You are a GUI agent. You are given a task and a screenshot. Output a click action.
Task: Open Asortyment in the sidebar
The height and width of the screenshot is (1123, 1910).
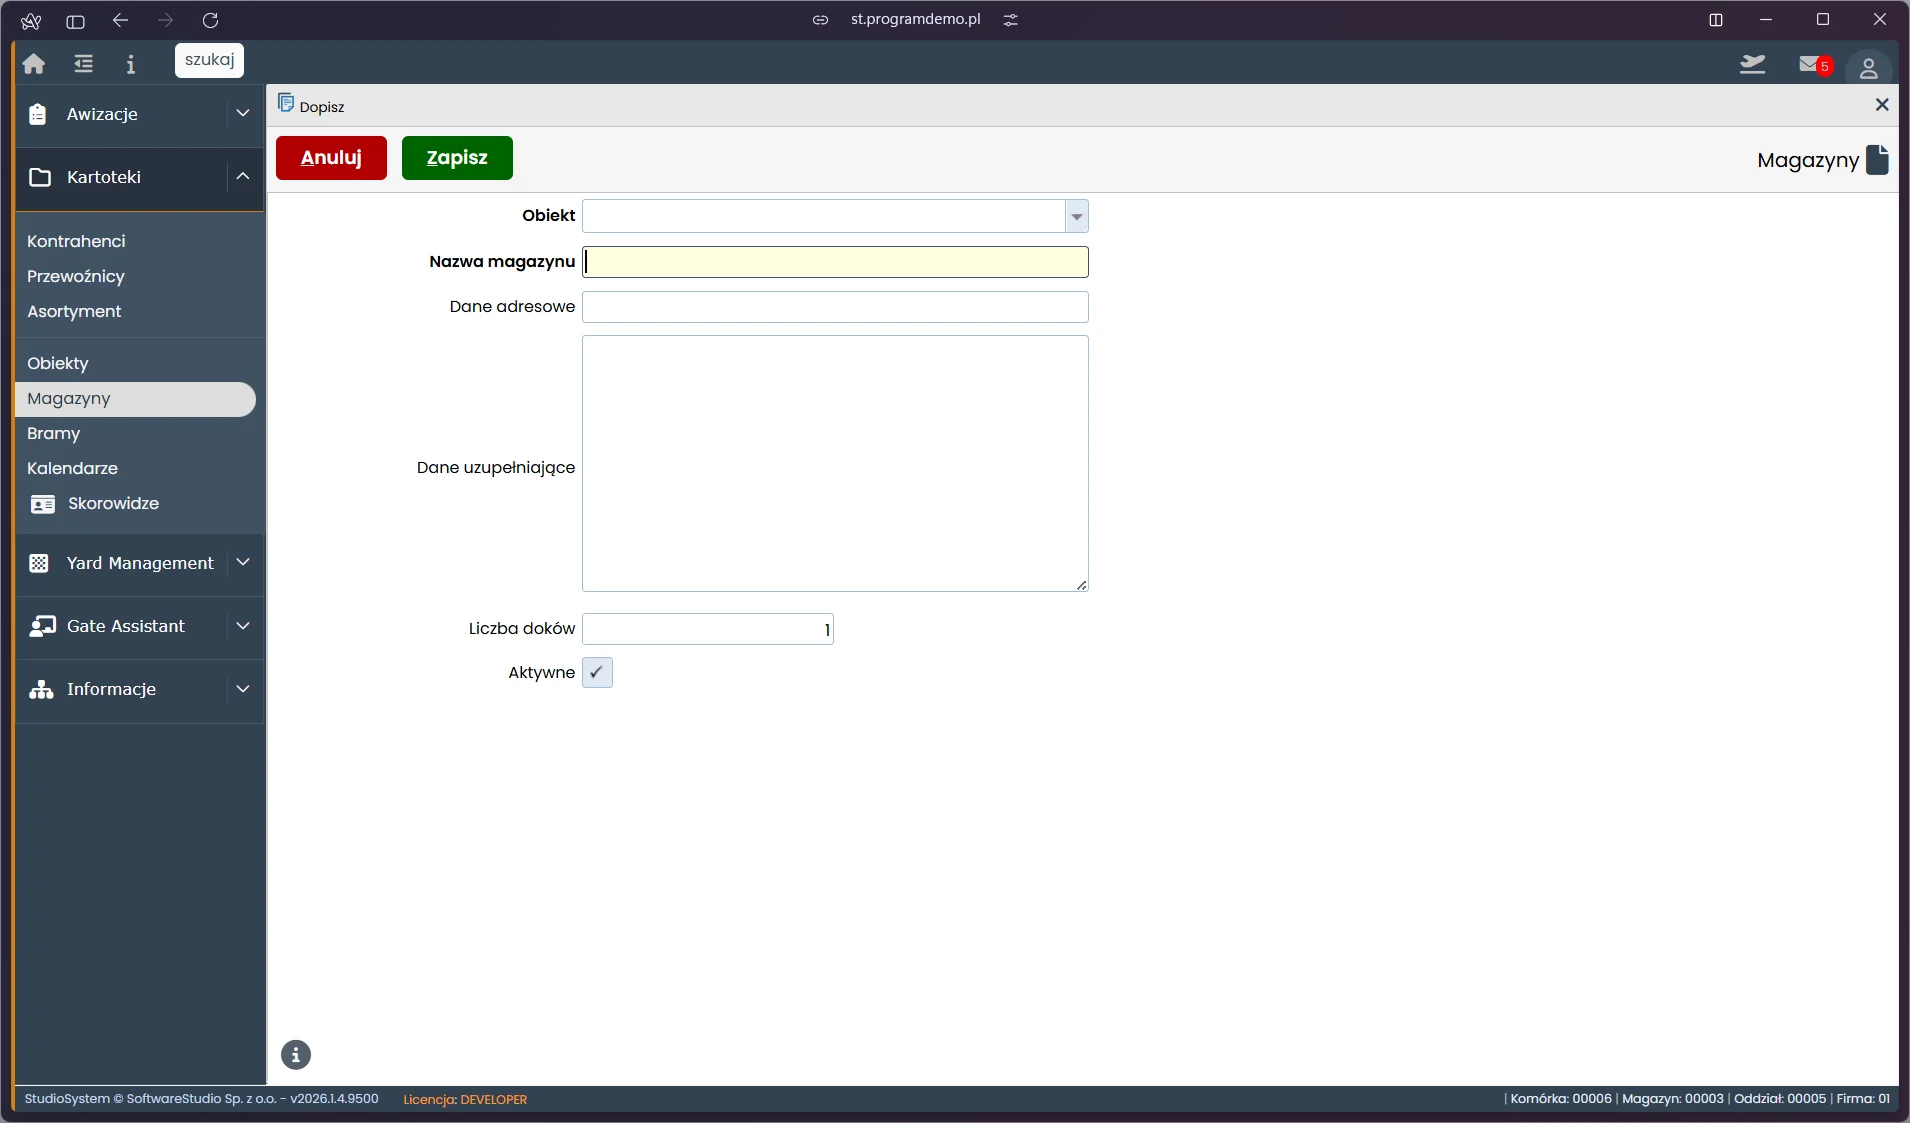point(74,311)
